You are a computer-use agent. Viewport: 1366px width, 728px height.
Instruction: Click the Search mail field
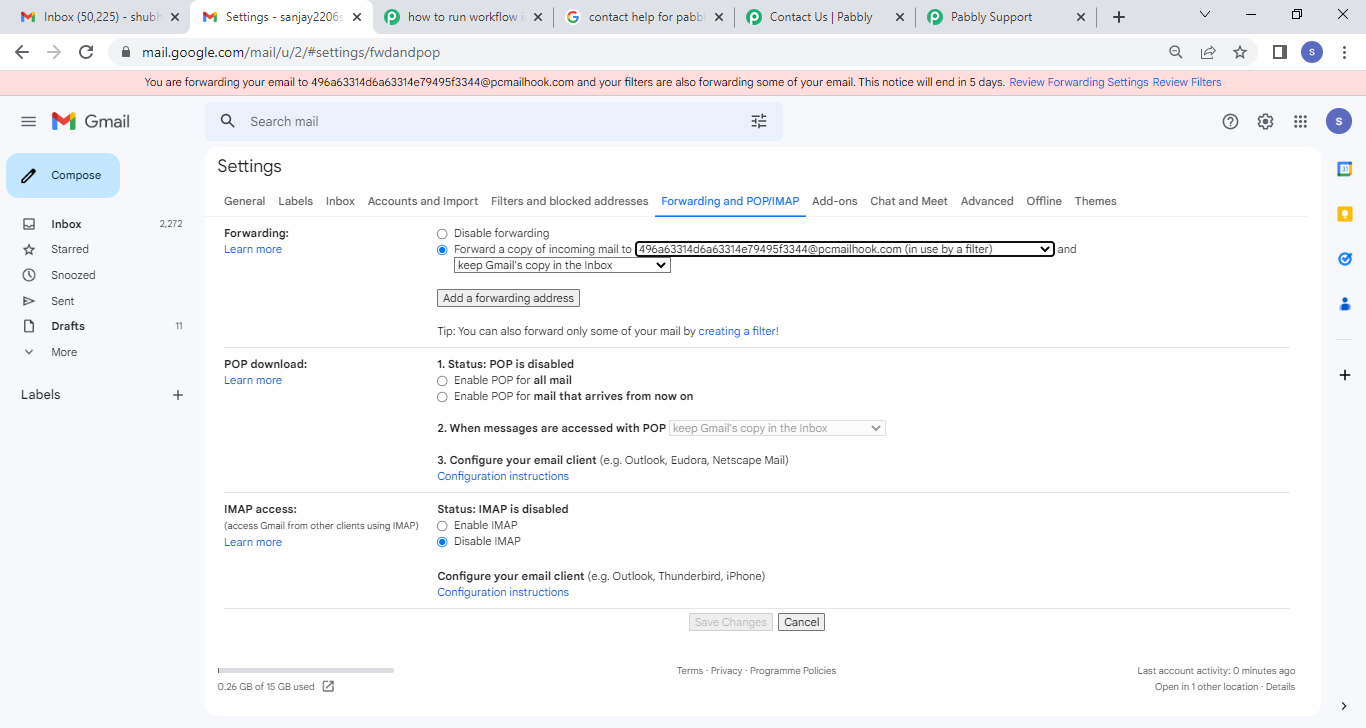click(x=494, y=121)
